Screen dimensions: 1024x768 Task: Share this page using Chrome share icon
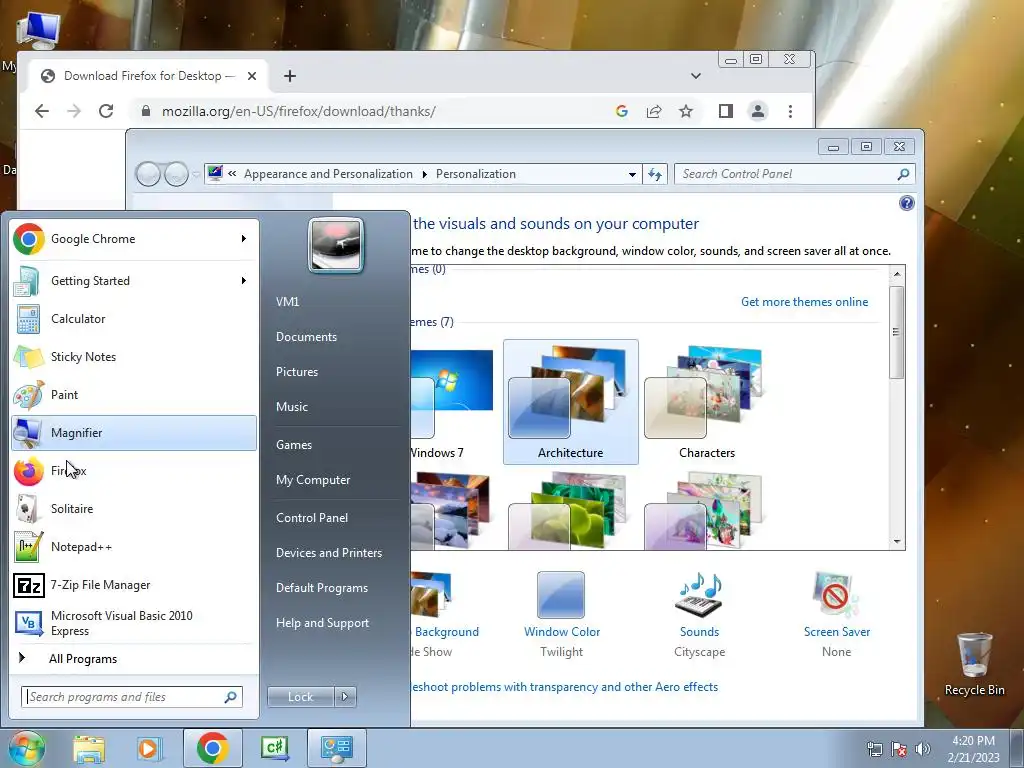654,111
